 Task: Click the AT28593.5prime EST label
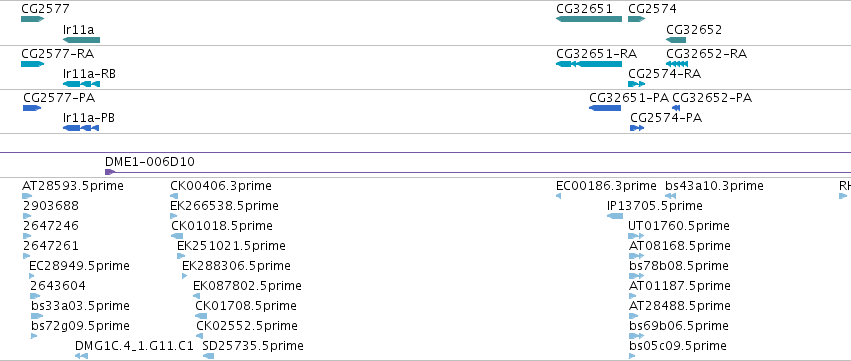[73, 186]
